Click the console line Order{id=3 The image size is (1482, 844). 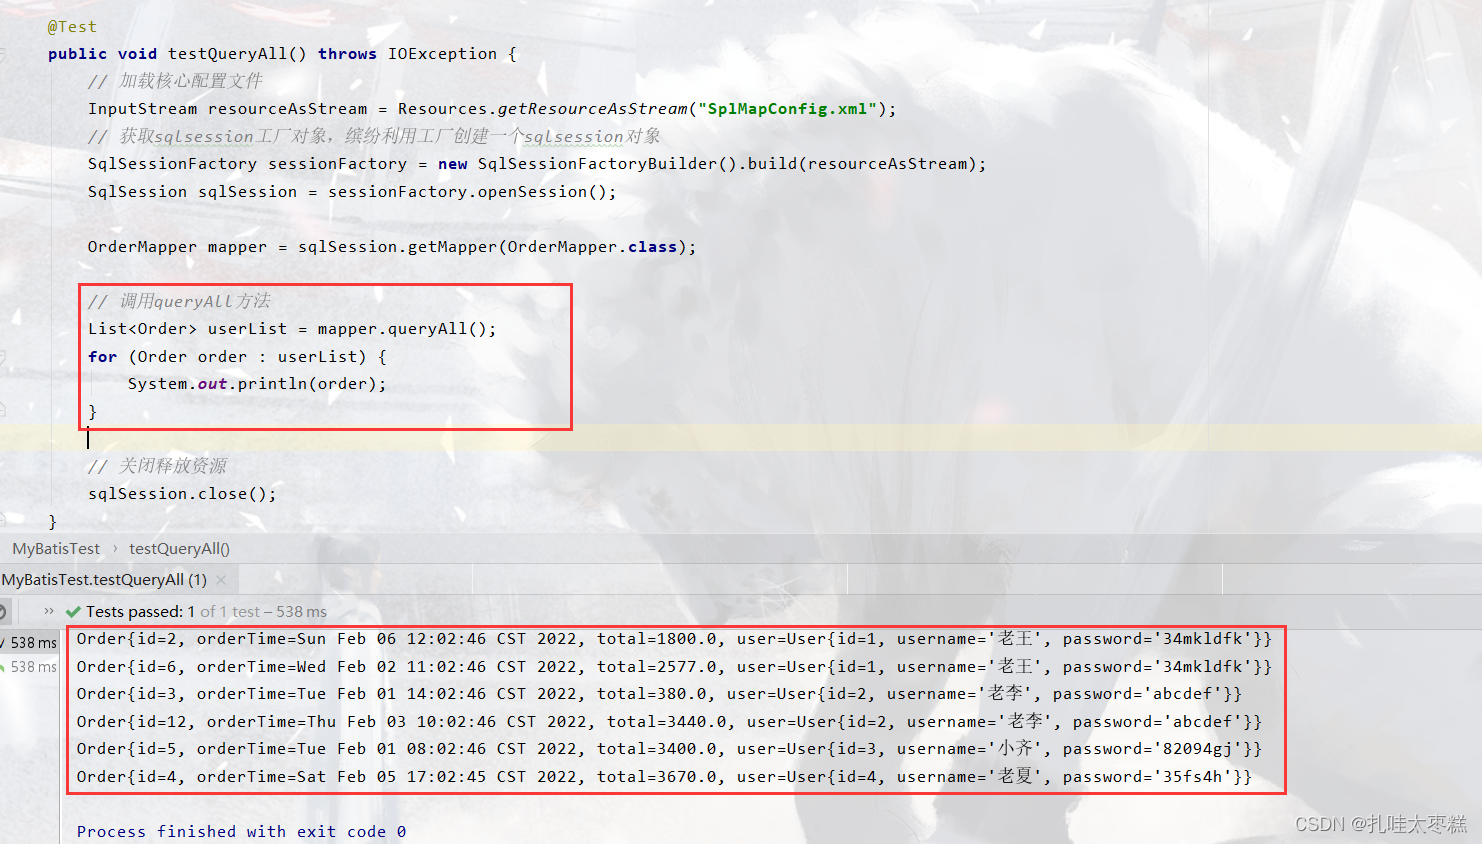click(659, 694)
